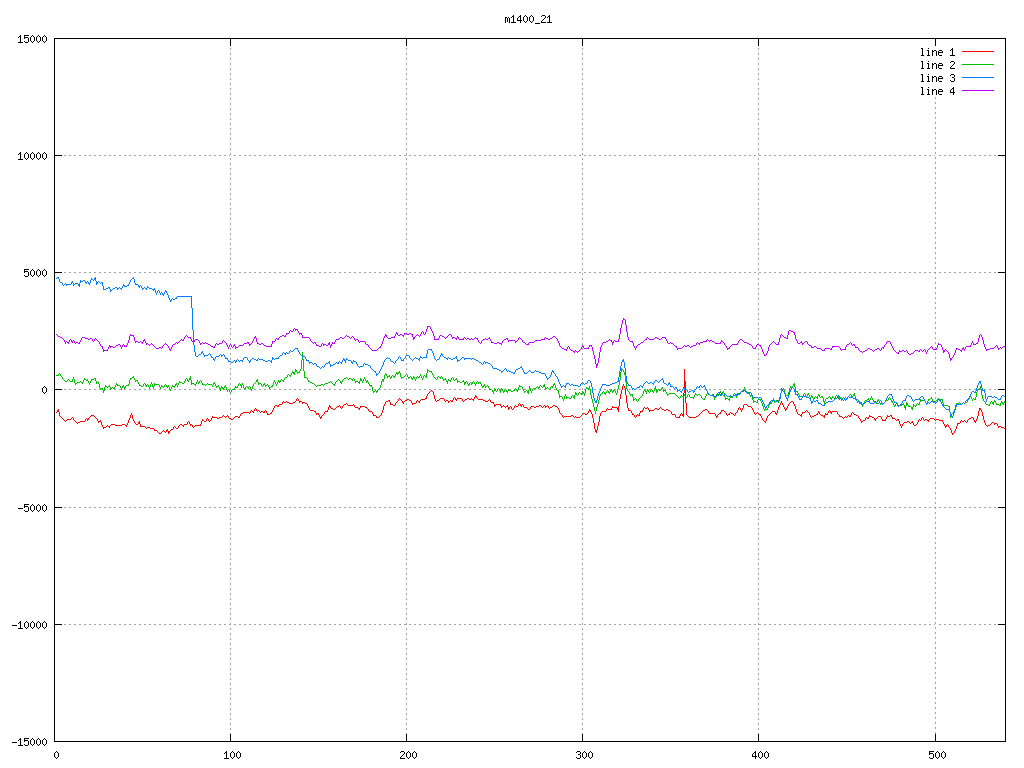Click the blue line 3 legend sample
The width and height of the screenshot is (1024, 768).
point(978,78)
